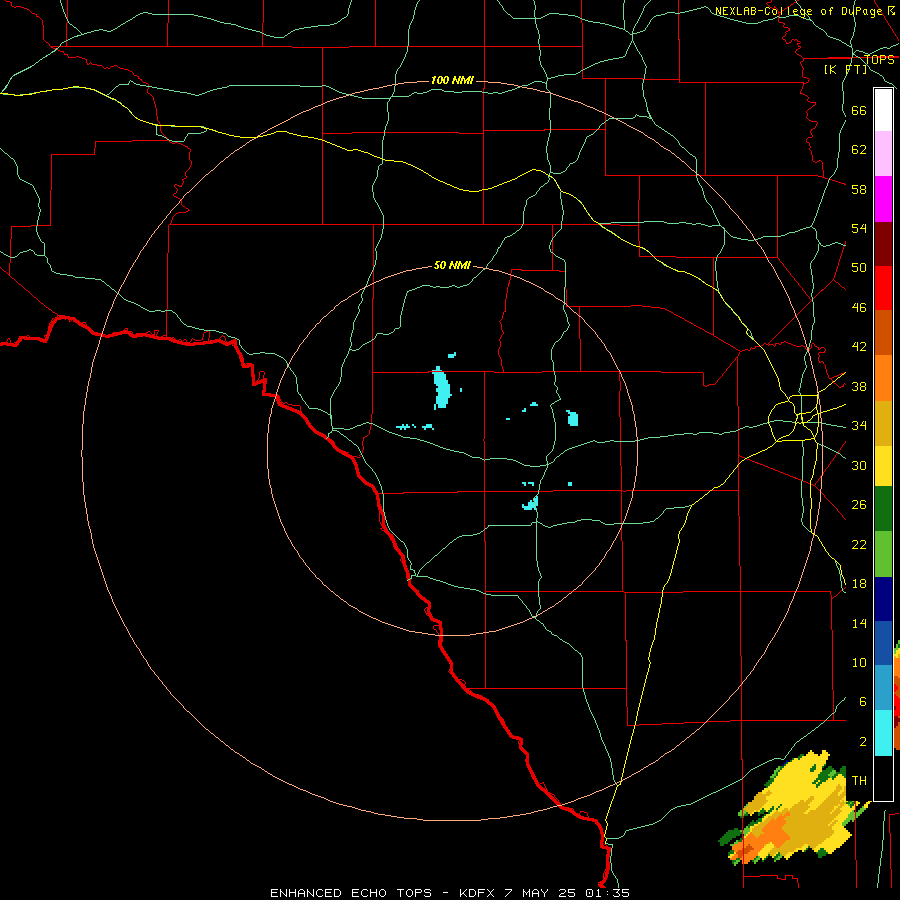Click the "TH" threshold label

(859, 781)
